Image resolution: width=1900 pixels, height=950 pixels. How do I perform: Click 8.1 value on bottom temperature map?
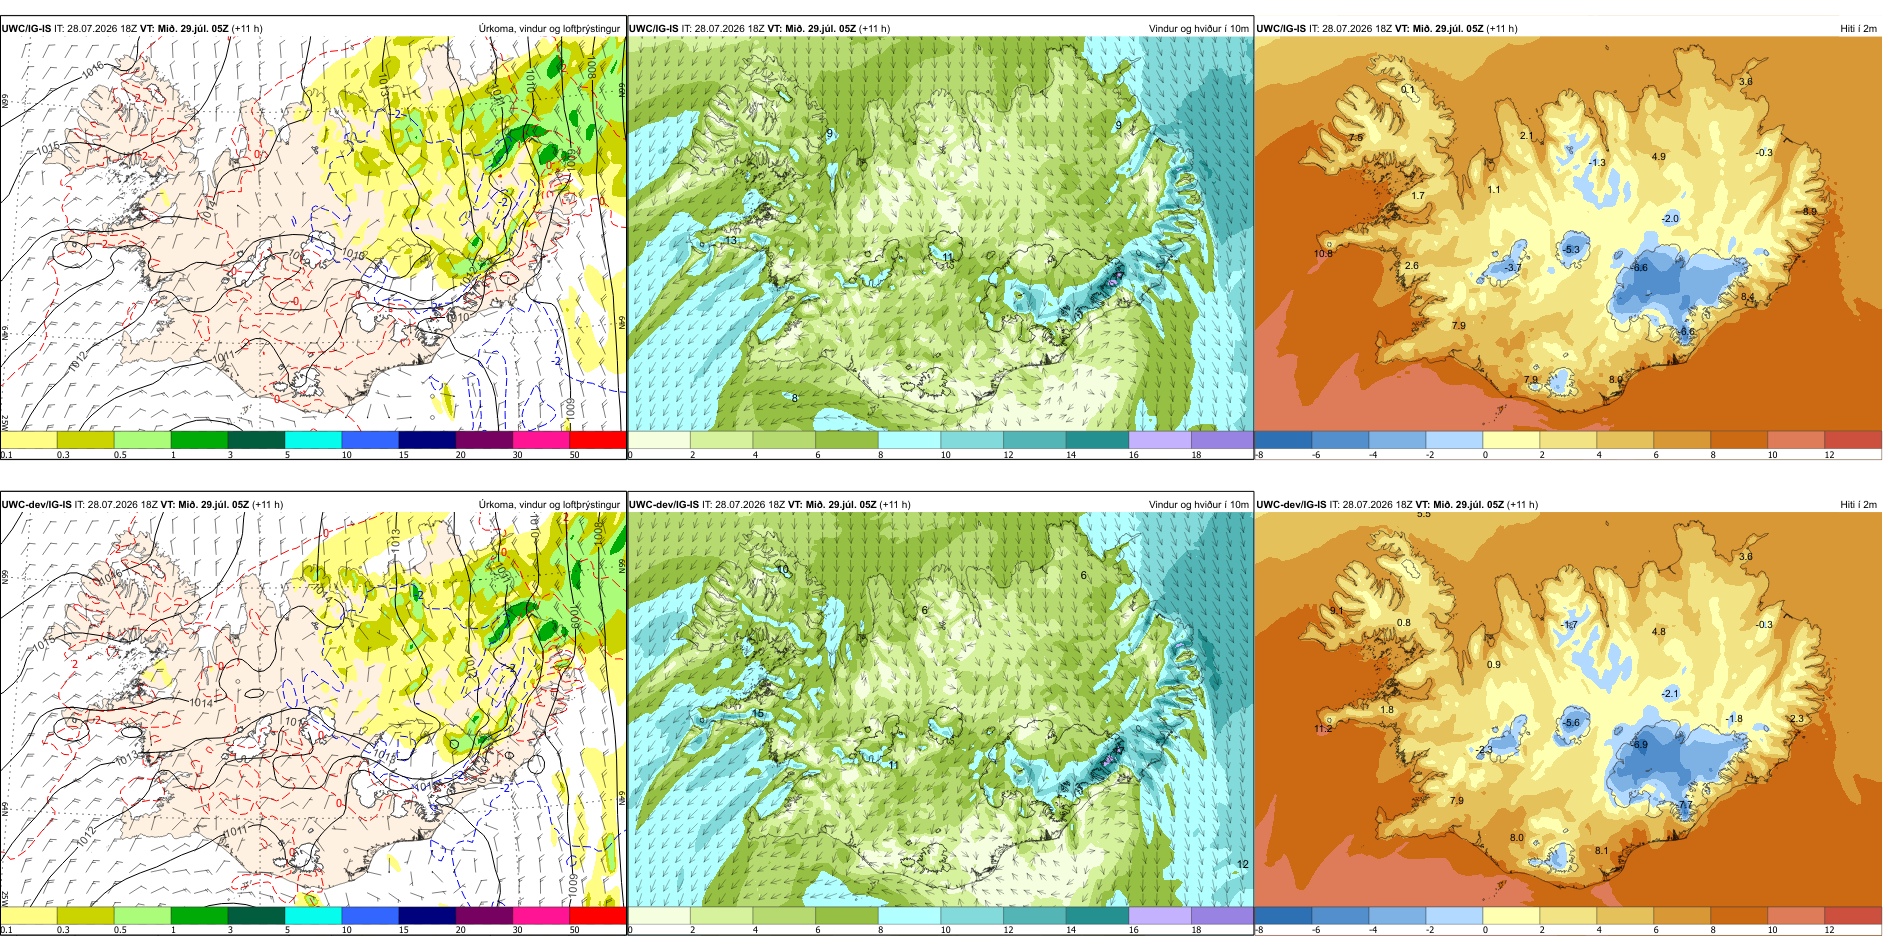(1601, 851)
